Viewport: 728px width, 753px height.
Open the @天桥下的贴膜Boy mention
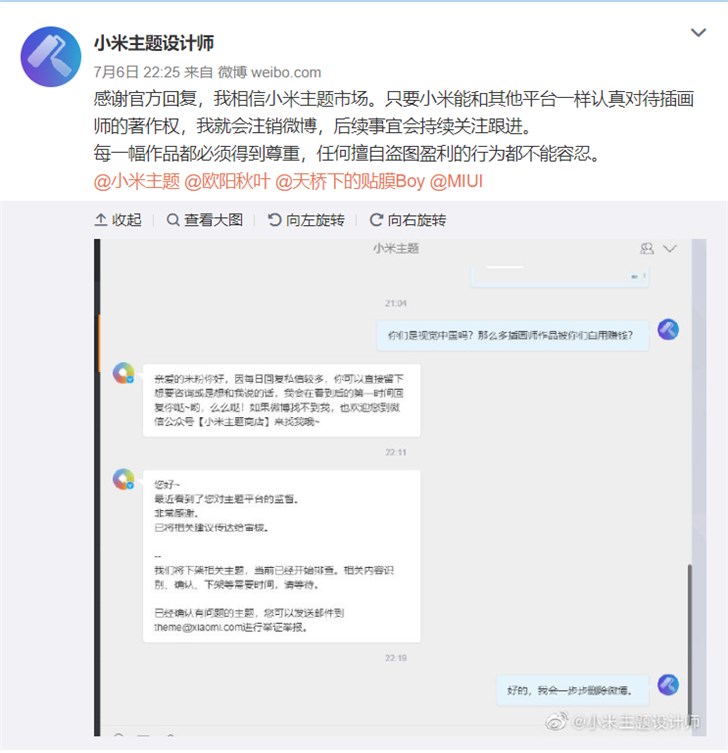click(350, 182)
